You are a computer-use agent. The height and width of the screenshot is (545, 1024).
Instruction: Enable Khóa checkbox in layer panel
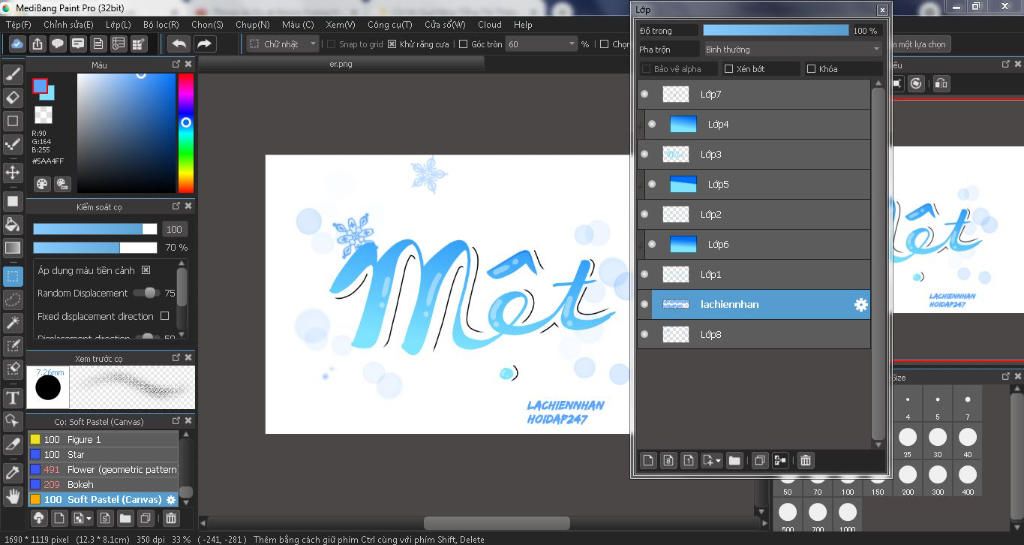point(811,69)
